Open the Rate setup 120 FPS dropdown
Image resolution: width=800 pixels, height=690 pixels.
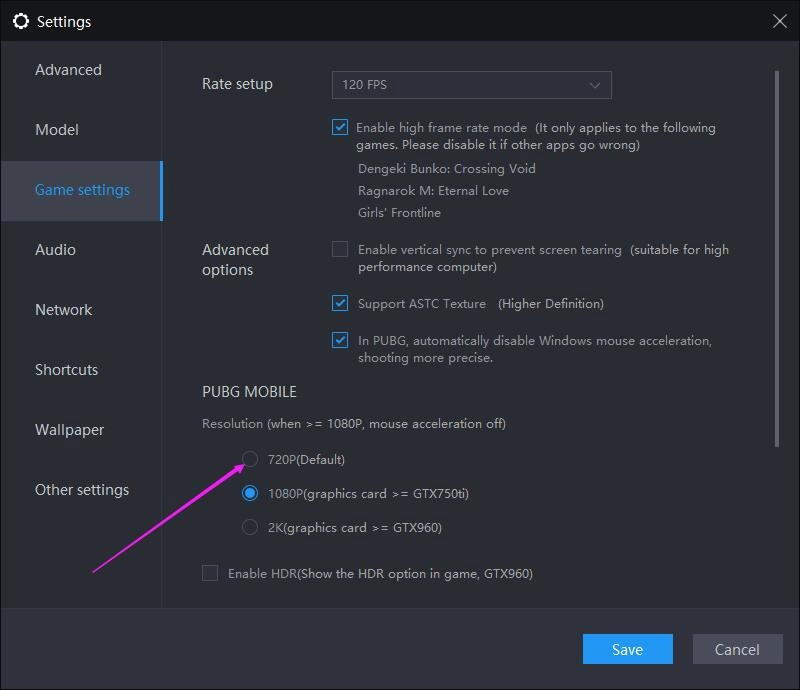coord(471,84)
